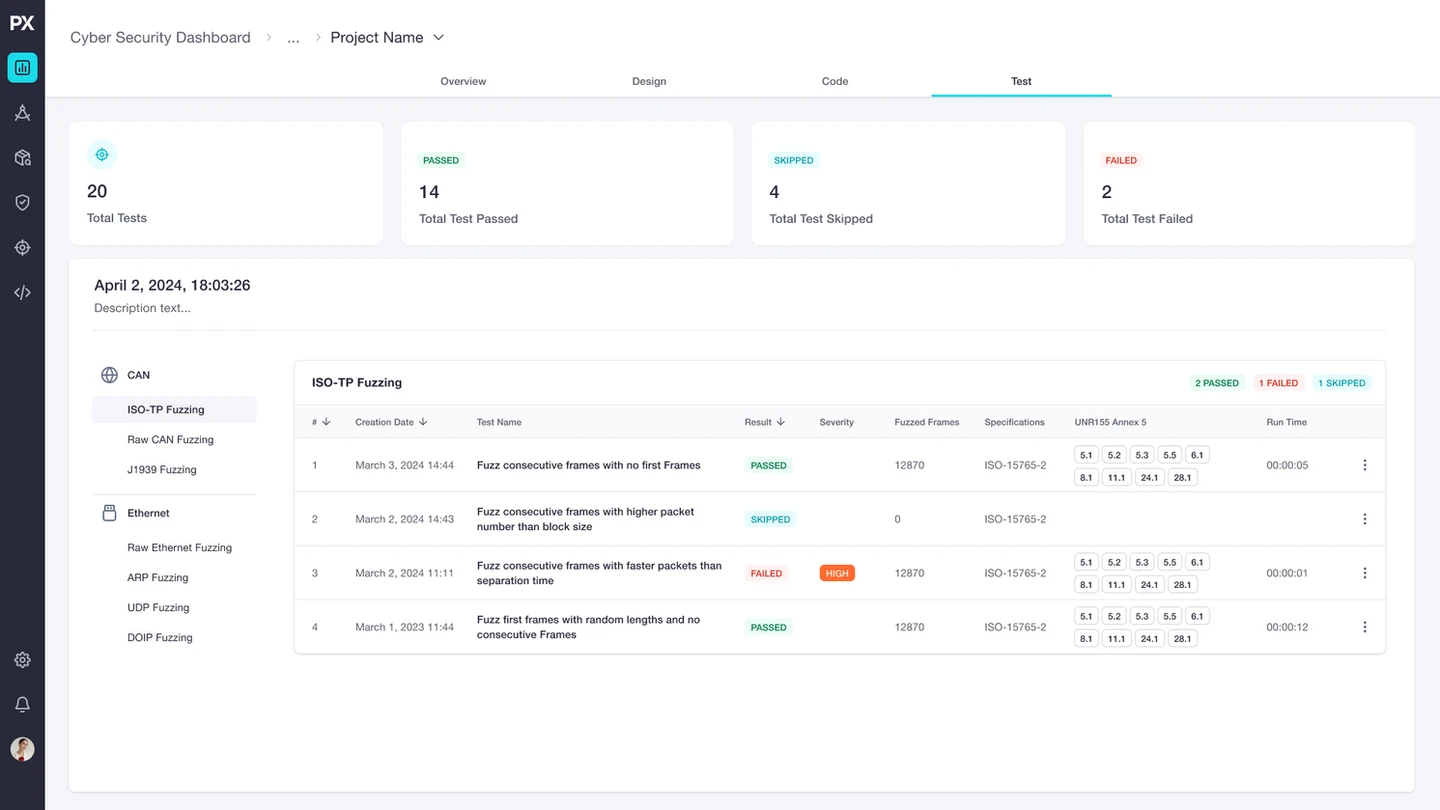Click the Total Test Skipped card
1440x810 pixels.
click(x=908, y=183)
